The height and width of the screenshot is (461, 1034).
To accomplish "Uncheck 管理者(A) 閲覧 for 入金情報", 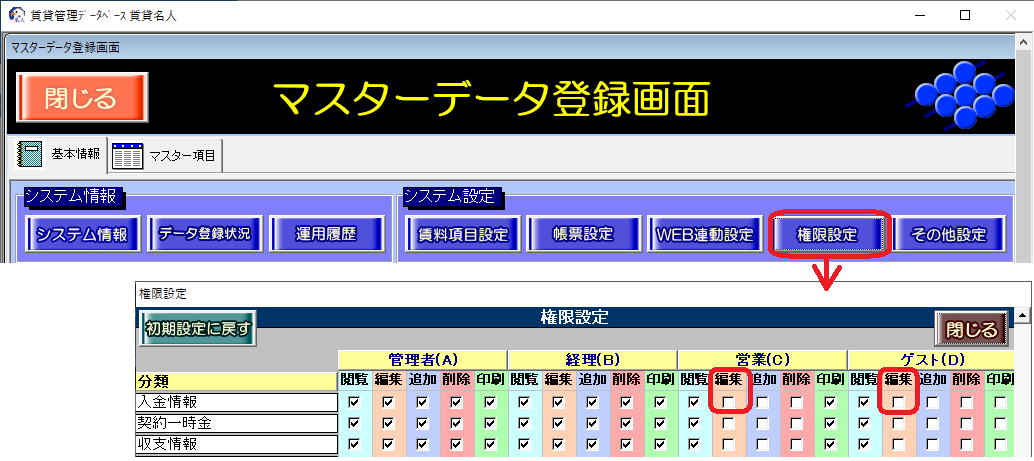I will click(354, 402).
